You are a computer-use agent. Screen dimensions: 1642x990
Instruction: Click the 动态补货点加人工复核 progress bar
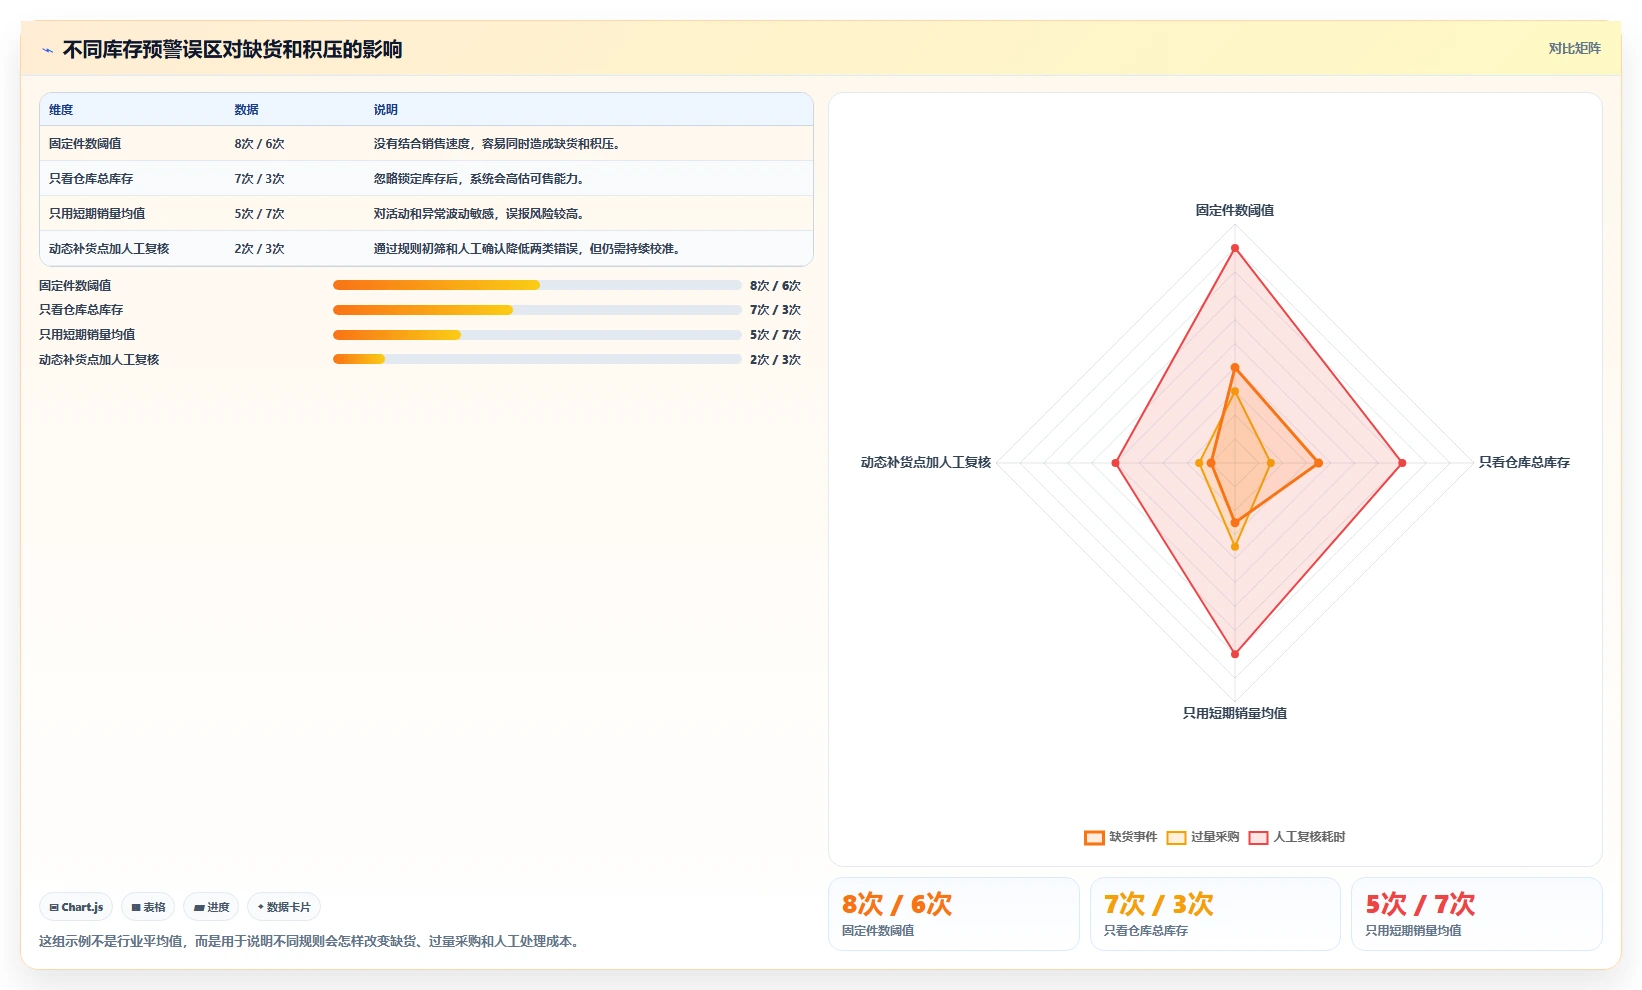pyautogui.click(x=537, y=359)
